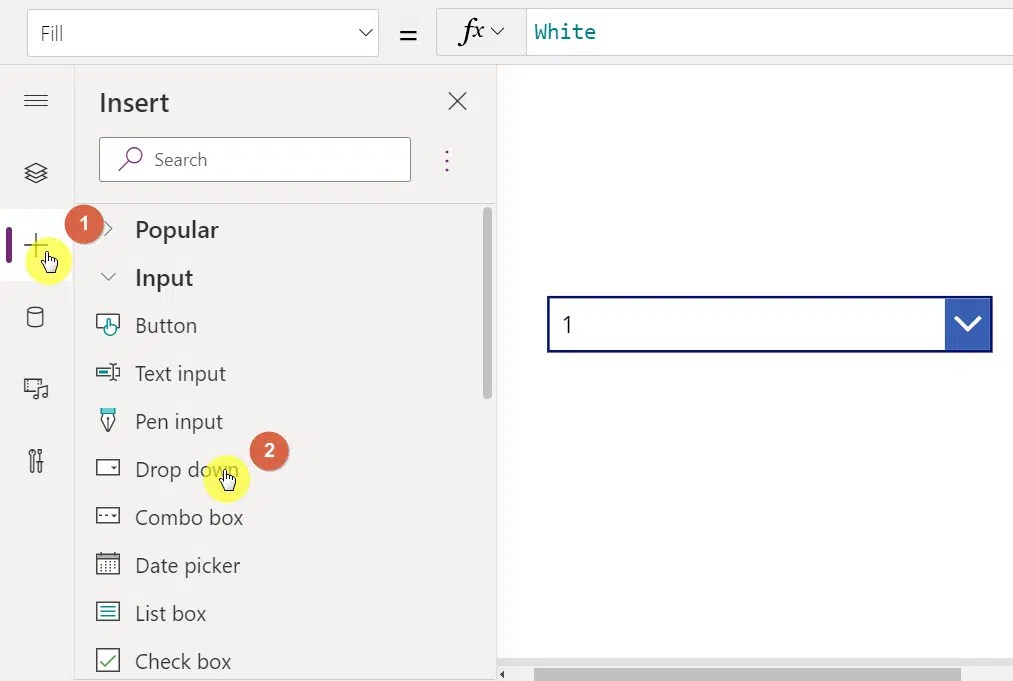Open the Advanced tools panel
The image size is (1013, 681).
tap(36, 461)
